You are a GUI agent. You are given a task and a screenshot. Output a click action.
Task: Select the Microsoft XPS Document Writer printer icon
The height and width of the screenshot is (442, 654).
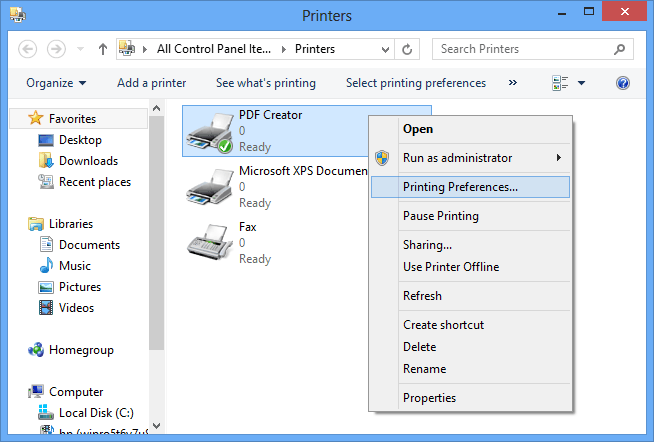click(x=209, y=187)
